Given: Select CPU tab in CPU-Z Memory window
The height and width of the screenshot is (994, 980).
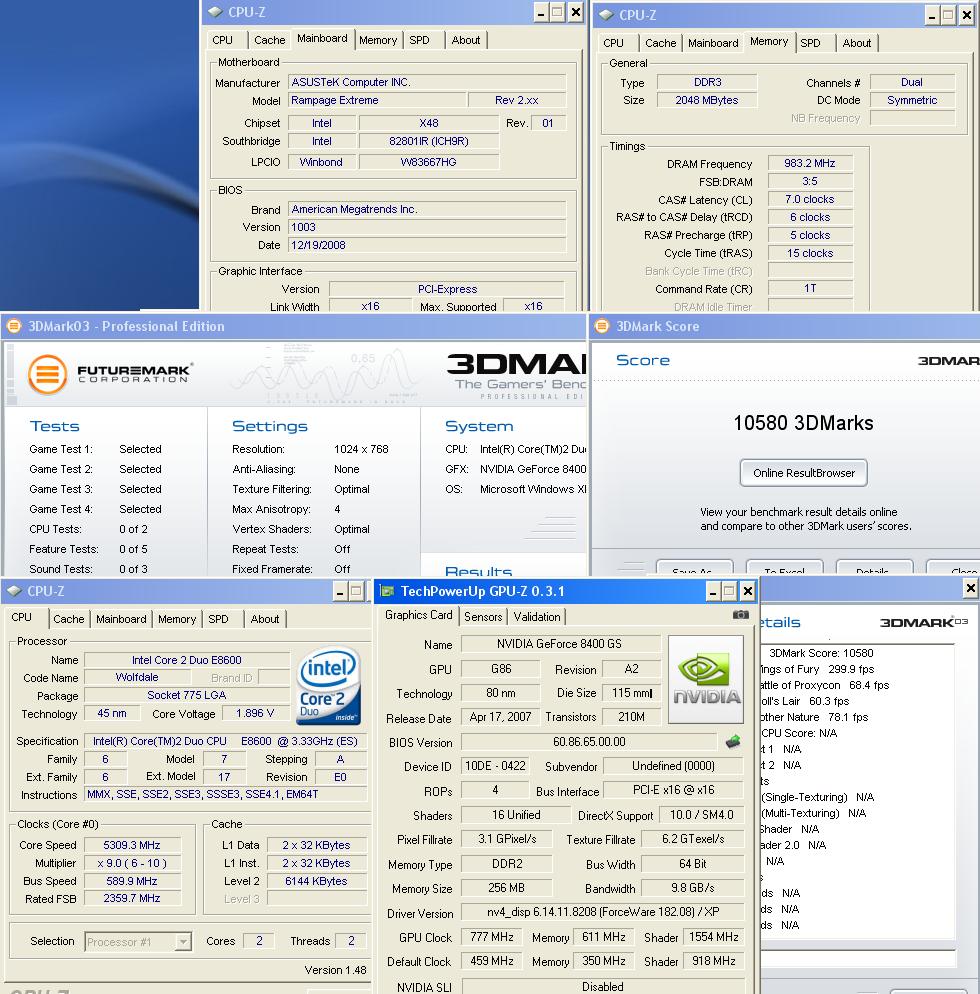Looking at the screenshot, I should click(613, 43).
